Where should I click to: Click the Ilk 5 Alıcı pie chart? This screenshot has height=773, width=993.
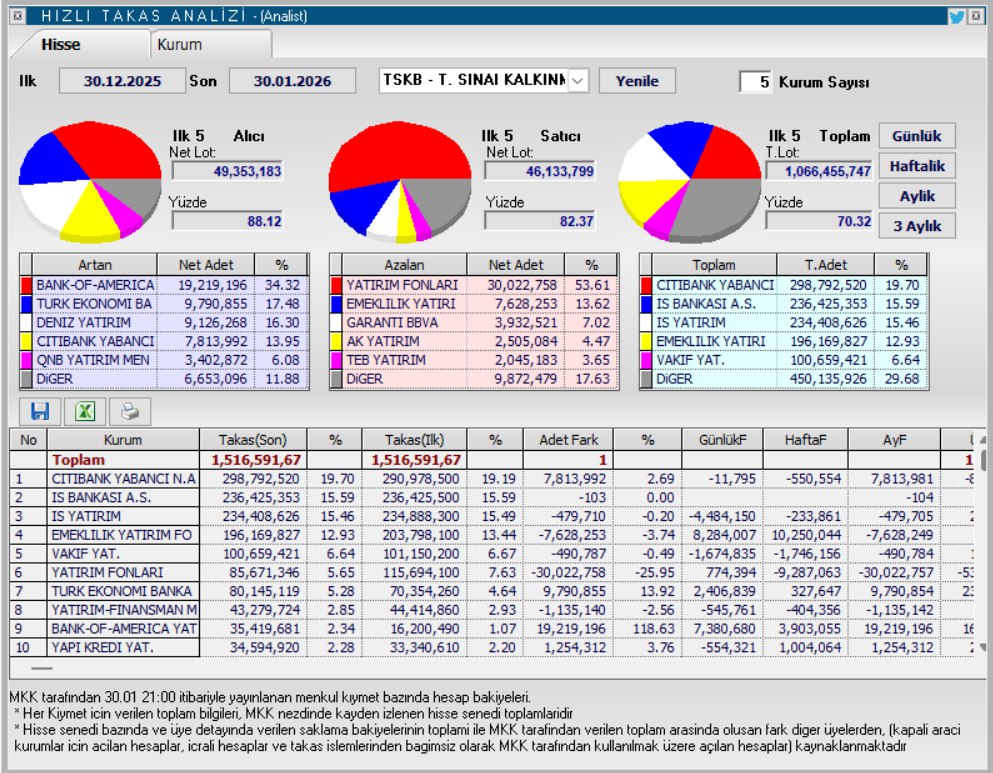click(90, 182)
